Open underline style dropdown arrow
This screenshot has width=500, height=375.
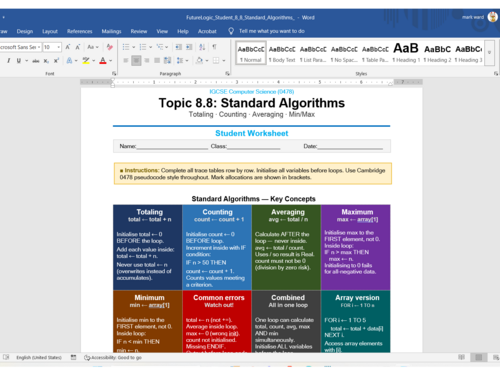pyautogui.click(x=26, y=61)
